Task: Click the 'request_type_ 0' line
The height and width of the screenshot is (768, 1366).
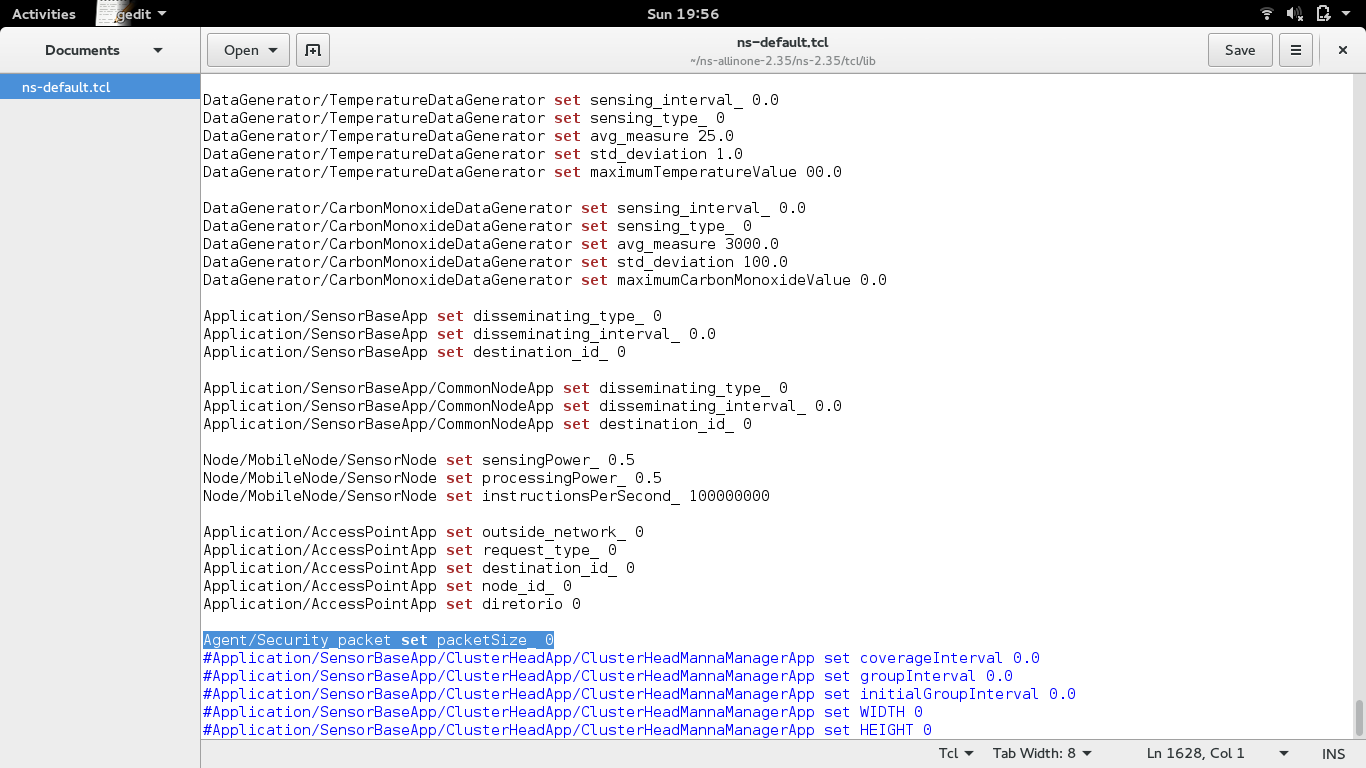Action: (410, 550)
